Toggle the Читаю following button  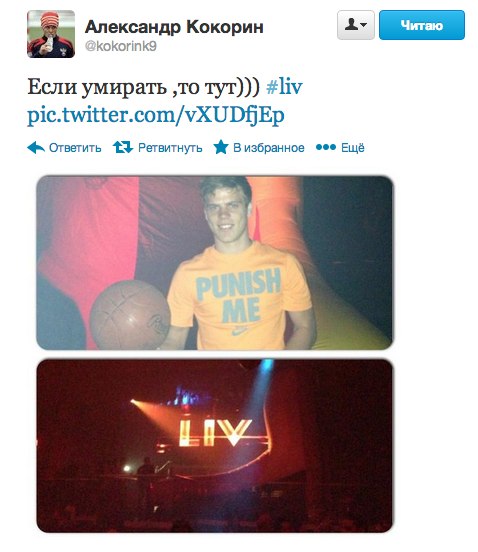click(x=422, y=25)
